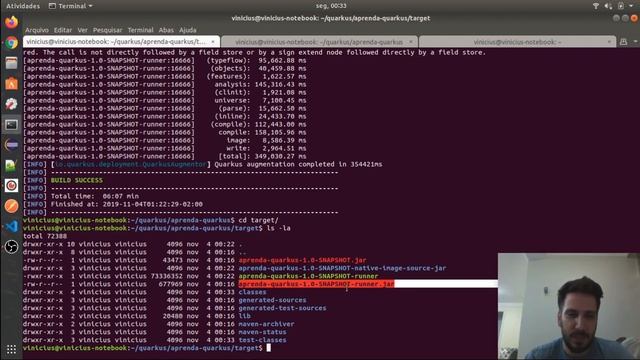Expand the system menu arrow in top bar
Screen dimensions: 640x360
tap(631, 6)
